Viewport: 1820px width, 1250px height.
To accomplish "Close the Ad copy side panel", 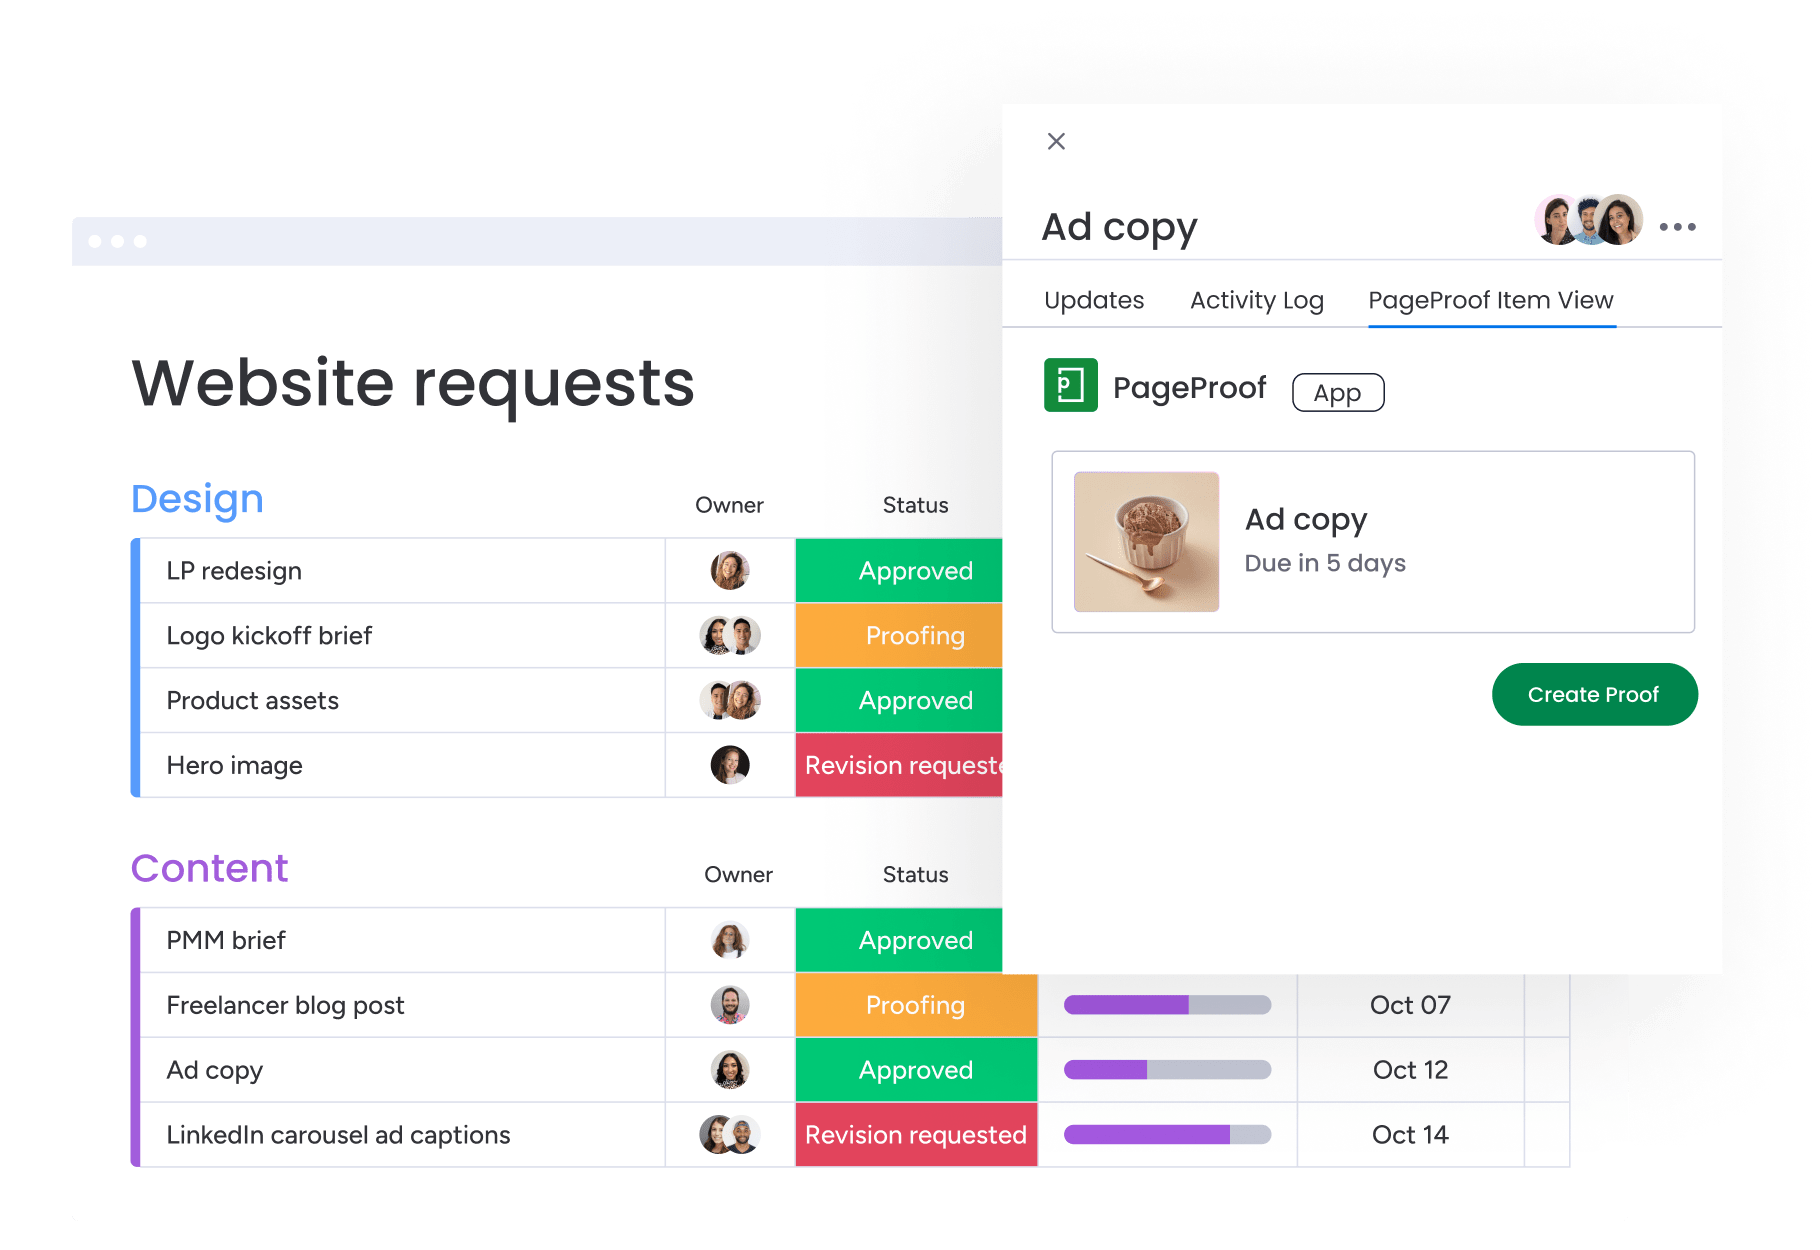I will click(x=1056, y=141).
